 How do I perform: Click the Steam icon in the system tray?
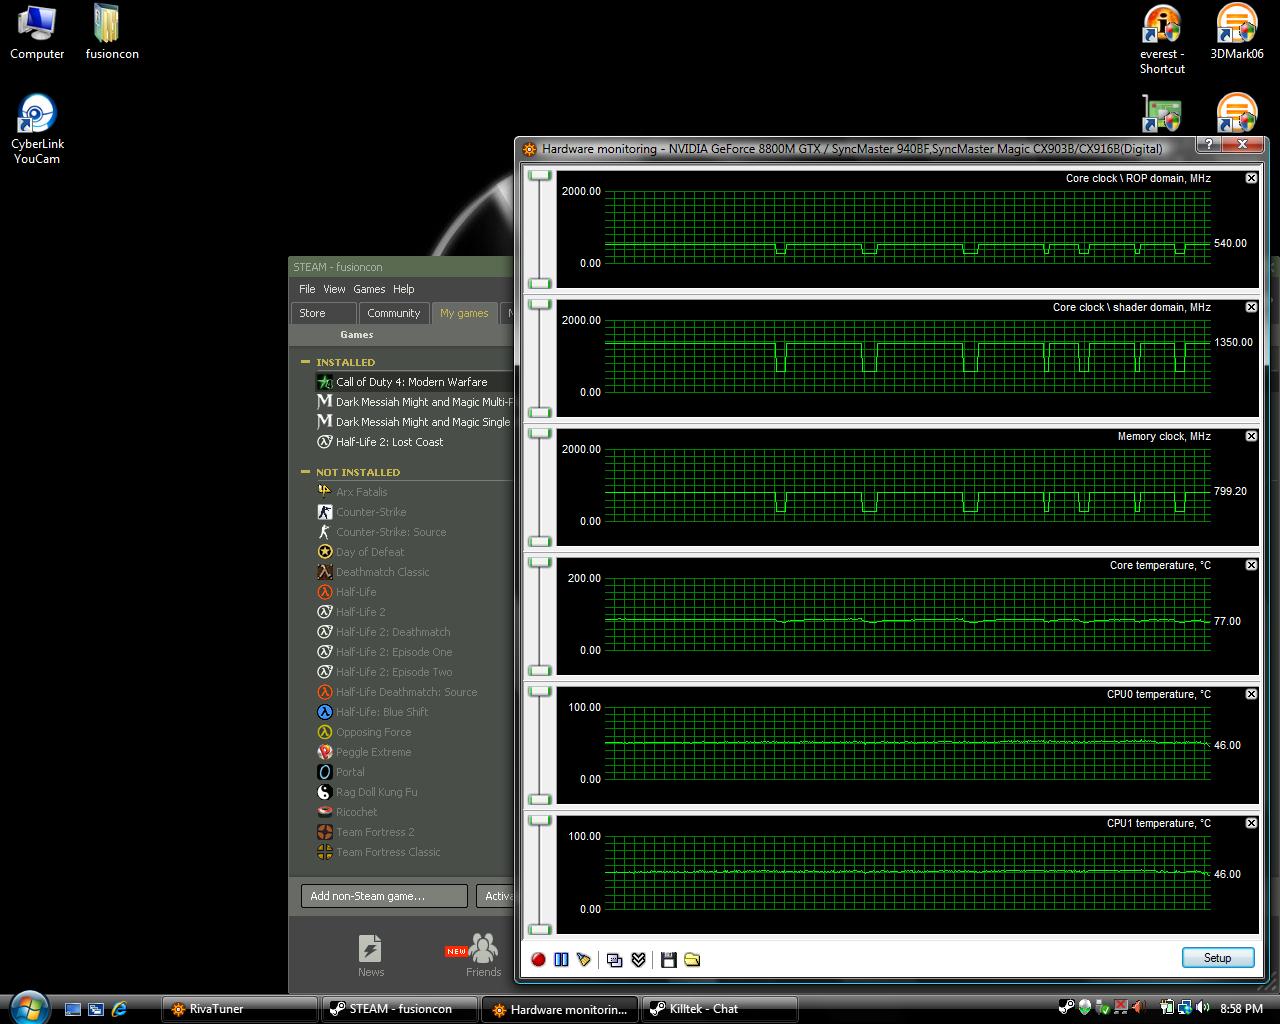tap(1067, 1008)
